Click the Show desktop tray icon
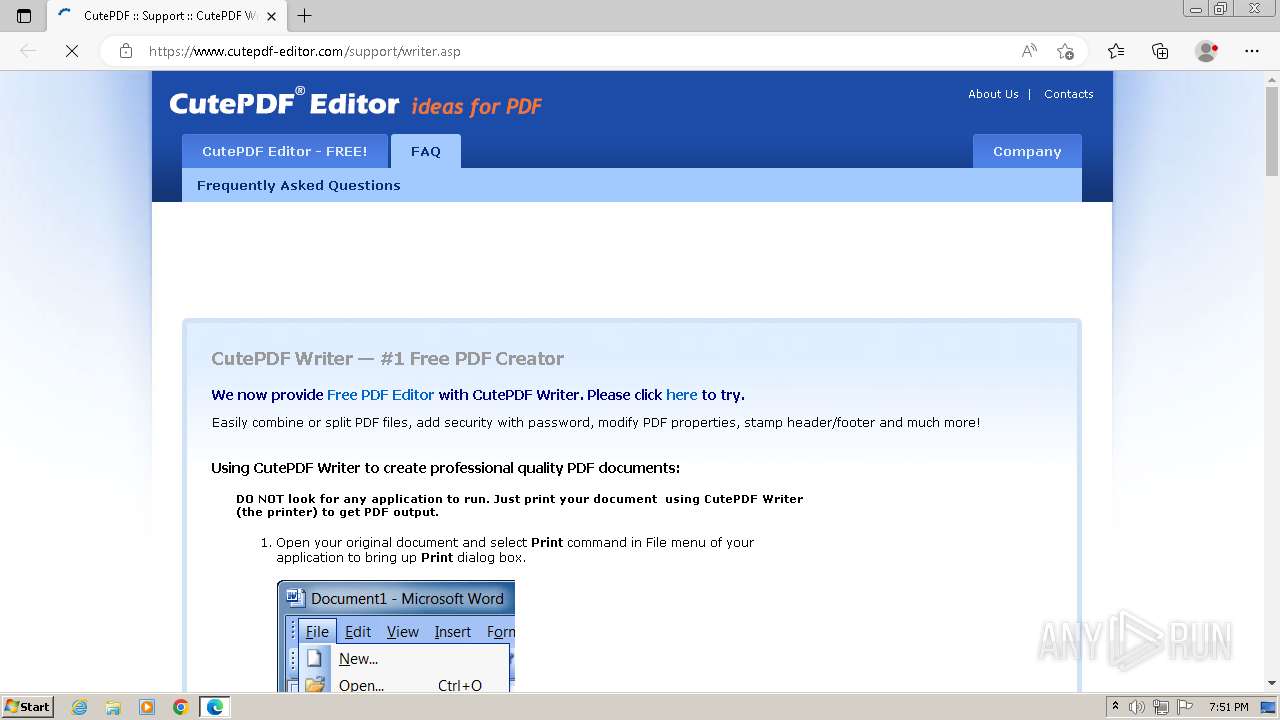This screenshot has height=720, width=1280. (1269, 707)
